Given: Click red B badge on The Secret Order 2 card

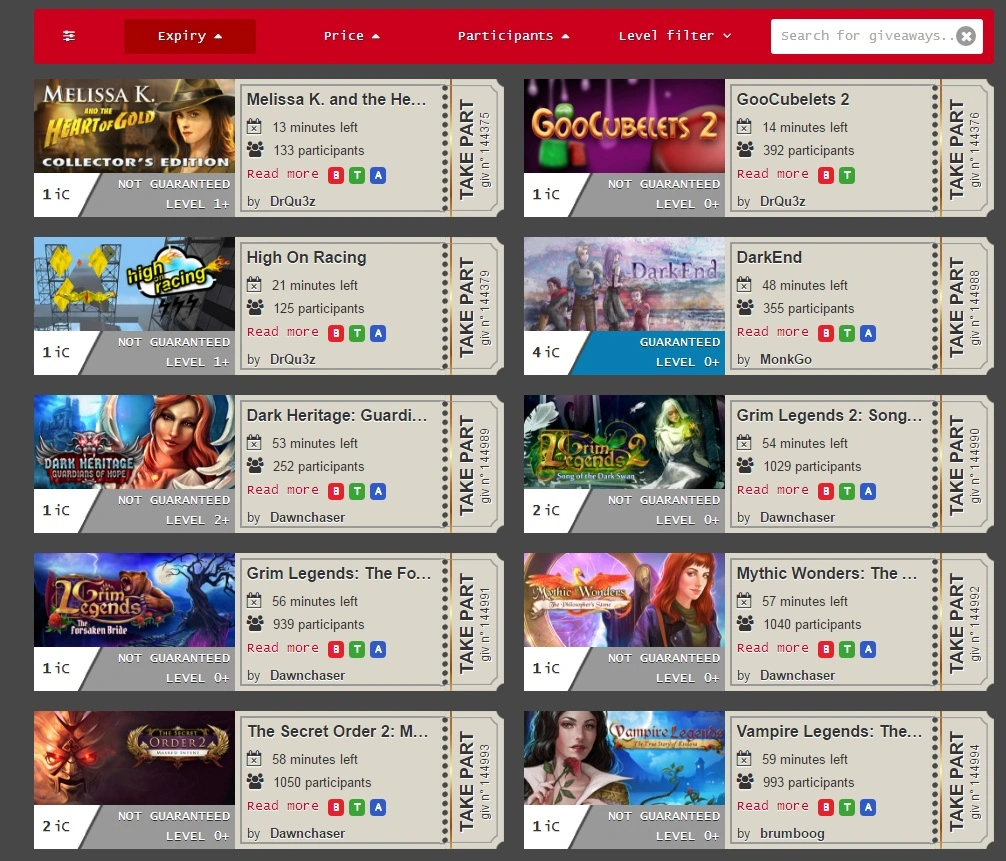Looking at the screenshot, I should tap(336, 806).
